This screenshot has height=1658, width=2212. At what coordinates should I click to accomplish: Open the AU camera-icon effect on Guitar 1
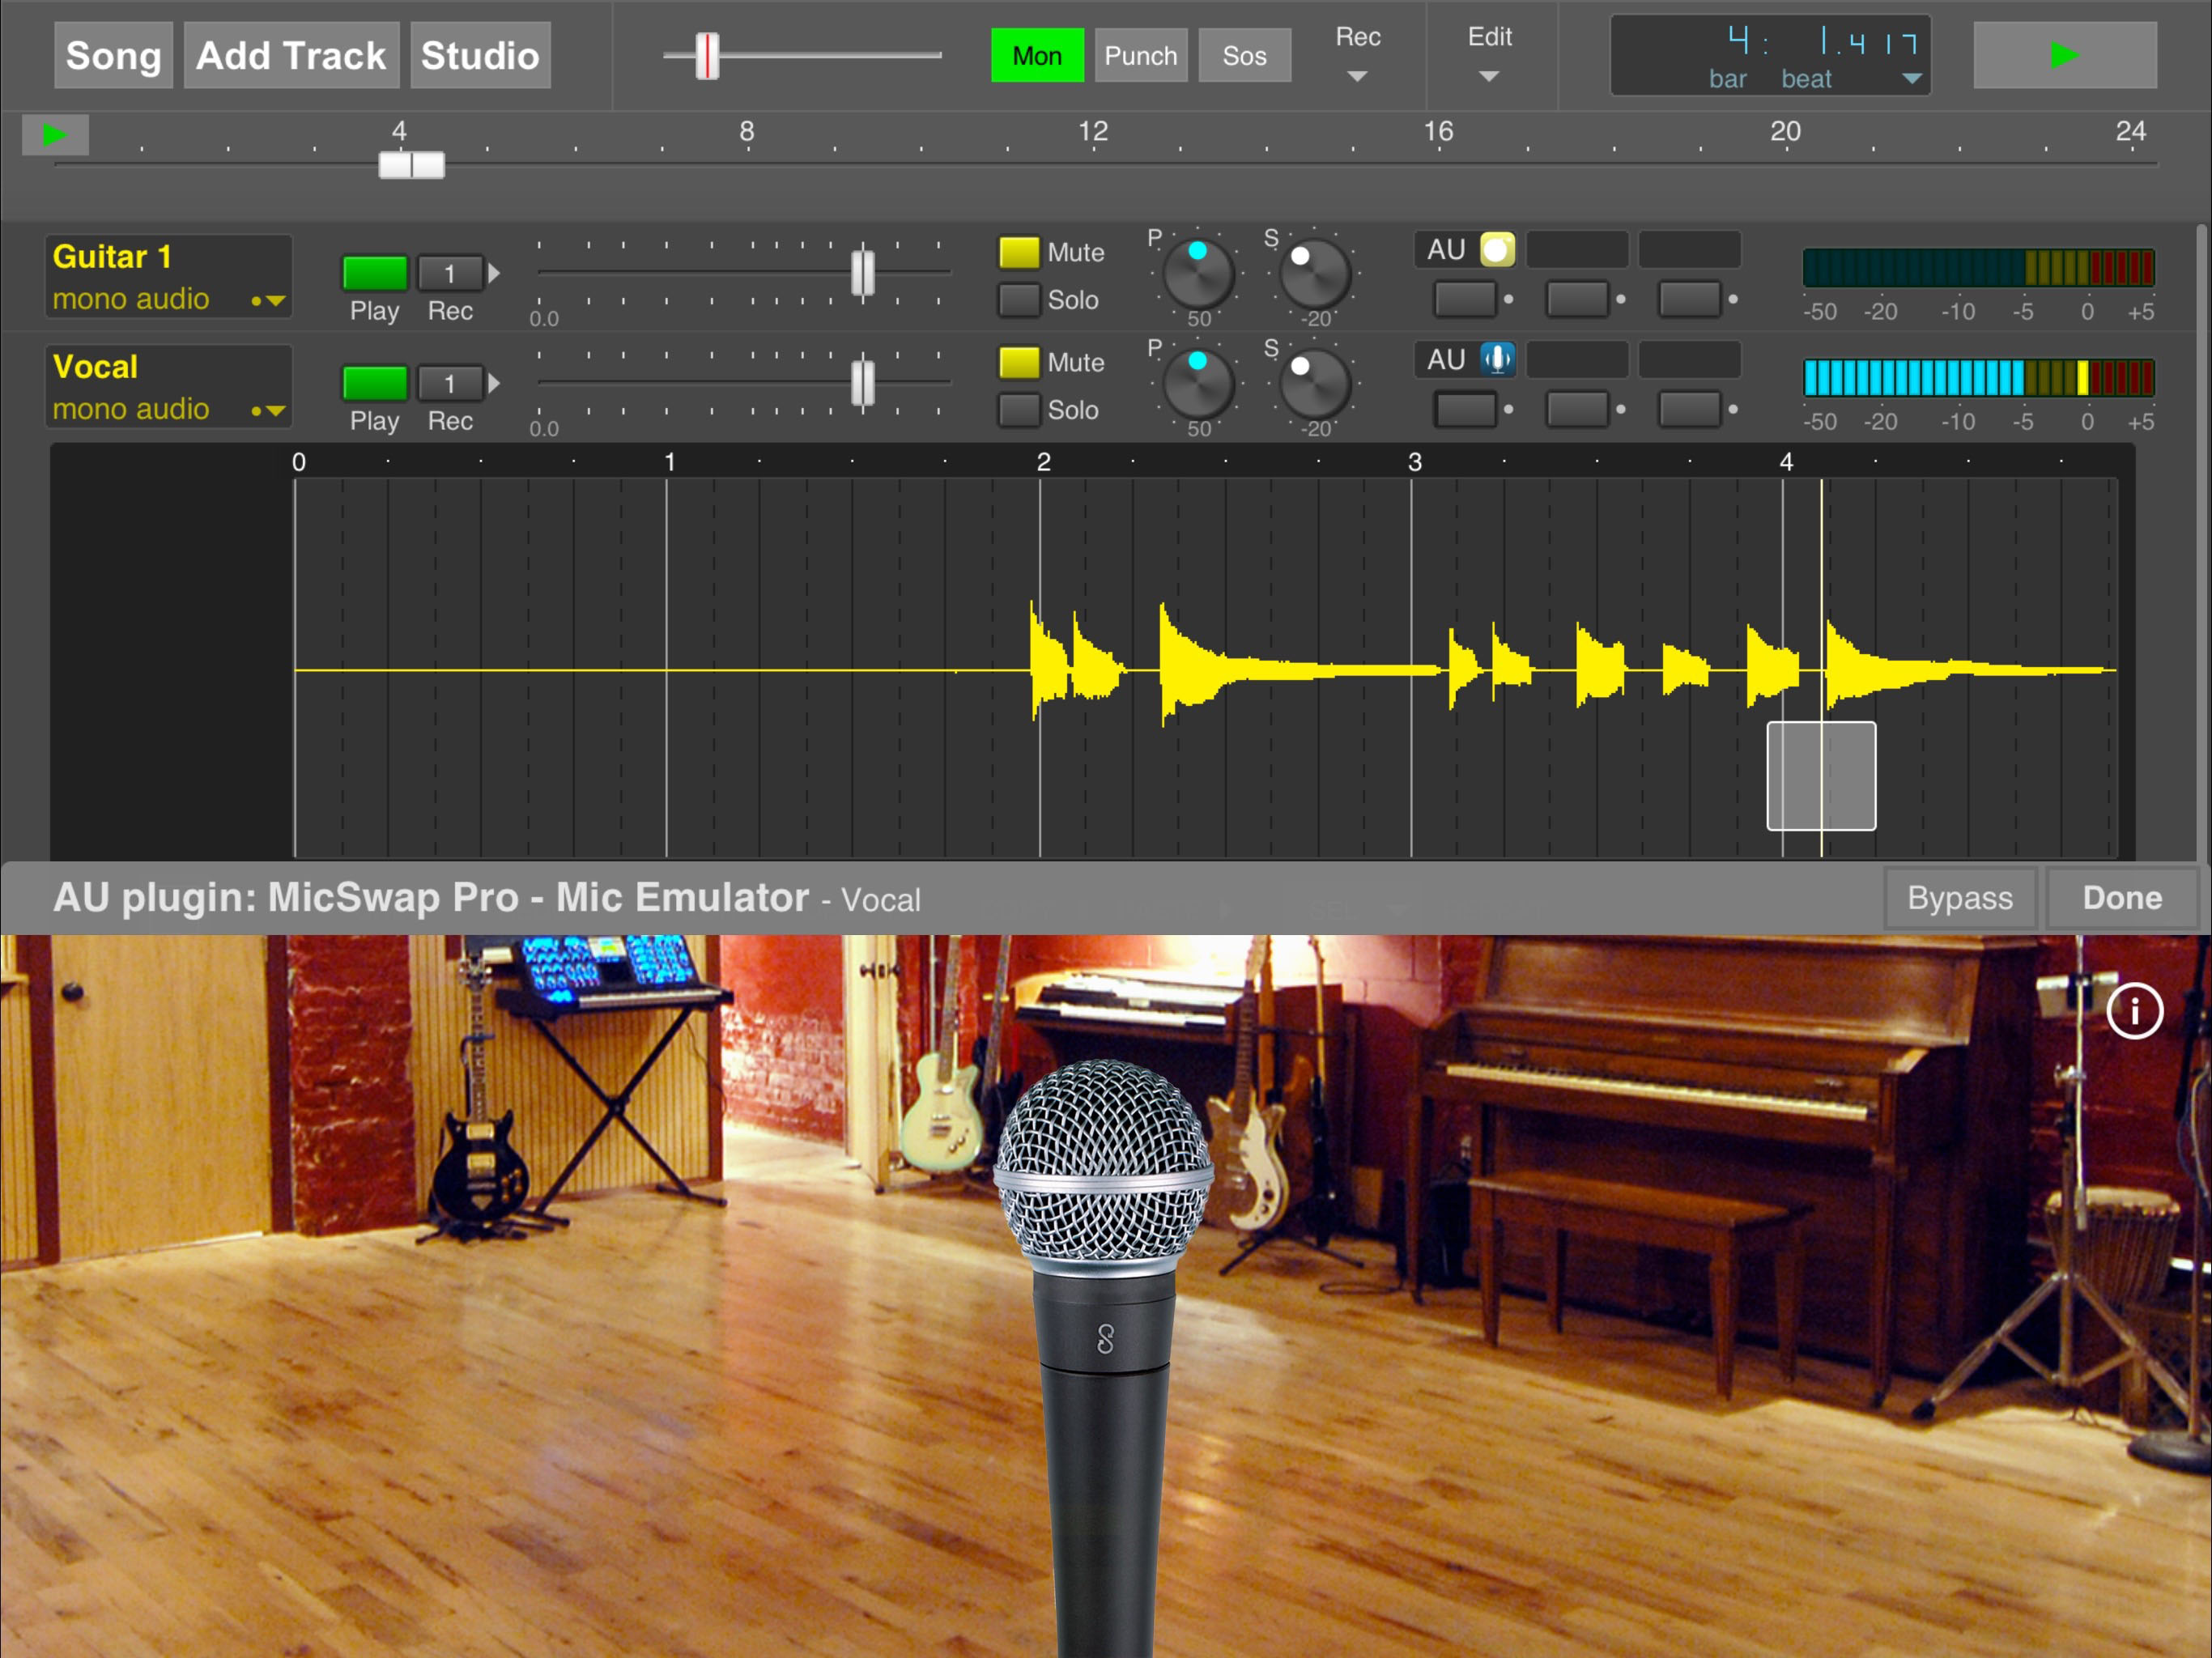[x=1496, y=250]
